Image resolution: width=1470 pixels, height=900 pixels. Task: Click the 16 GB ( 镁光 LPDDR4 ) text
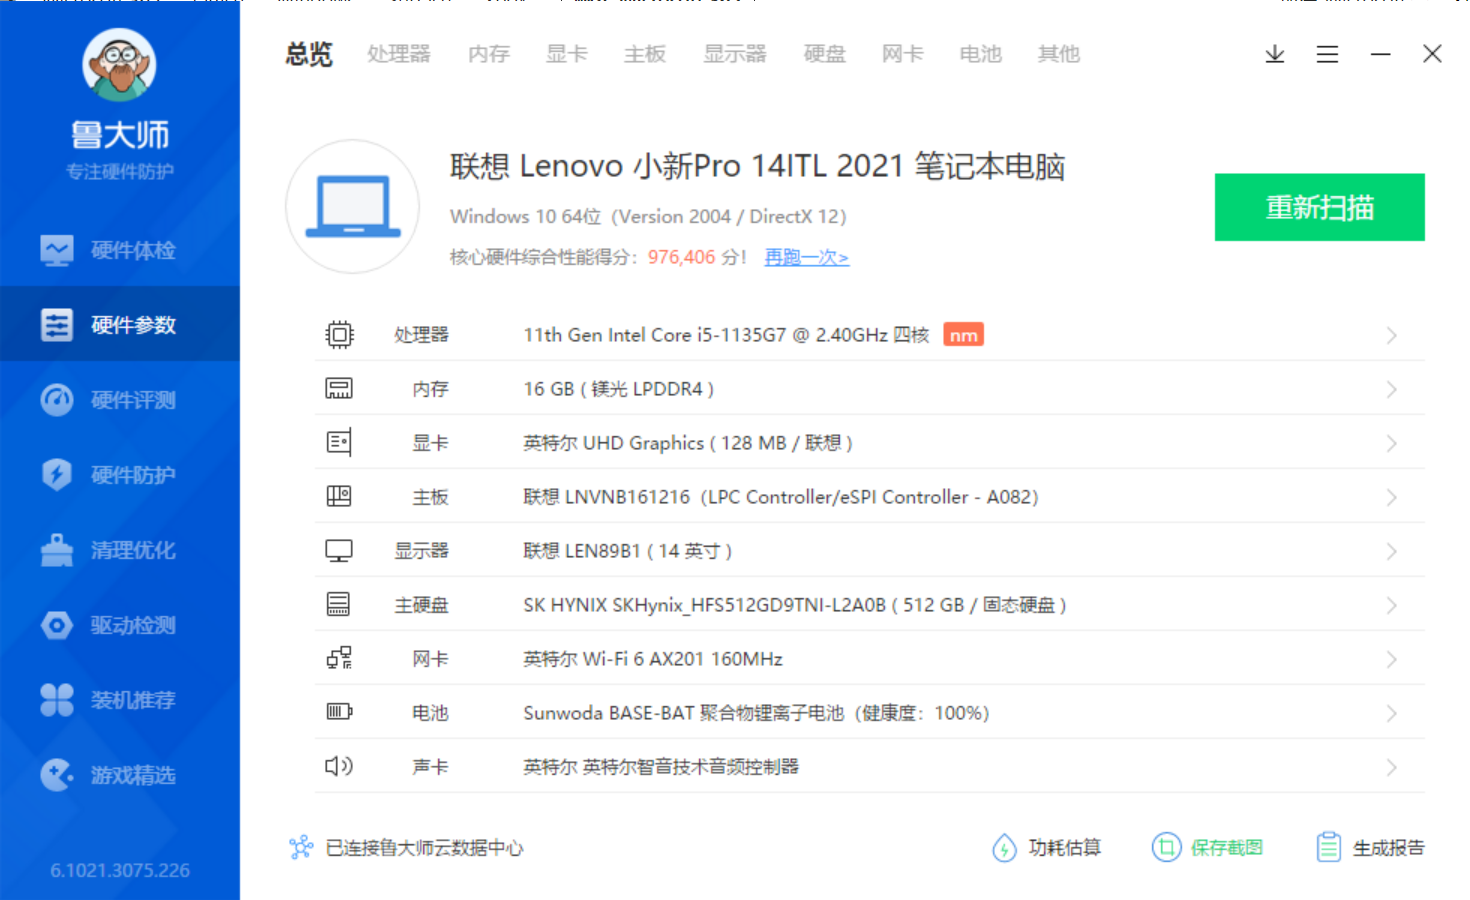[619, 389]
